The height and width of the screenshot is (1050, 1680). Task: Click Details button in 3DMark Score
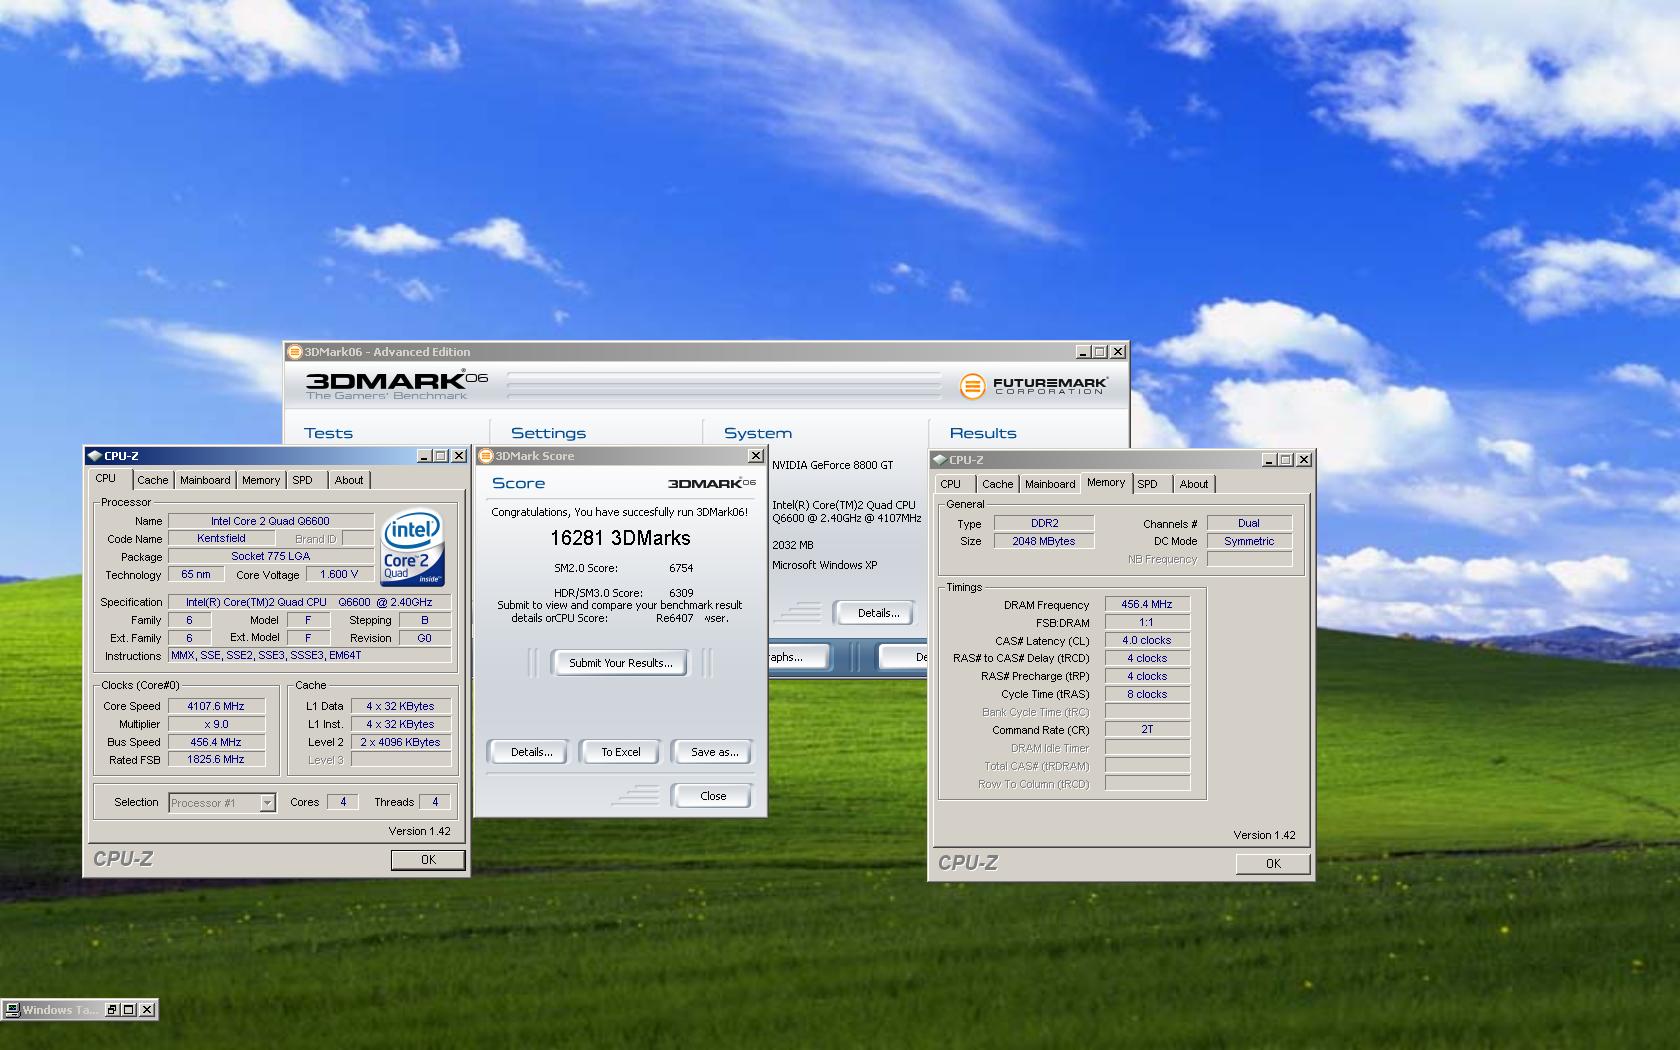[531, 752]
